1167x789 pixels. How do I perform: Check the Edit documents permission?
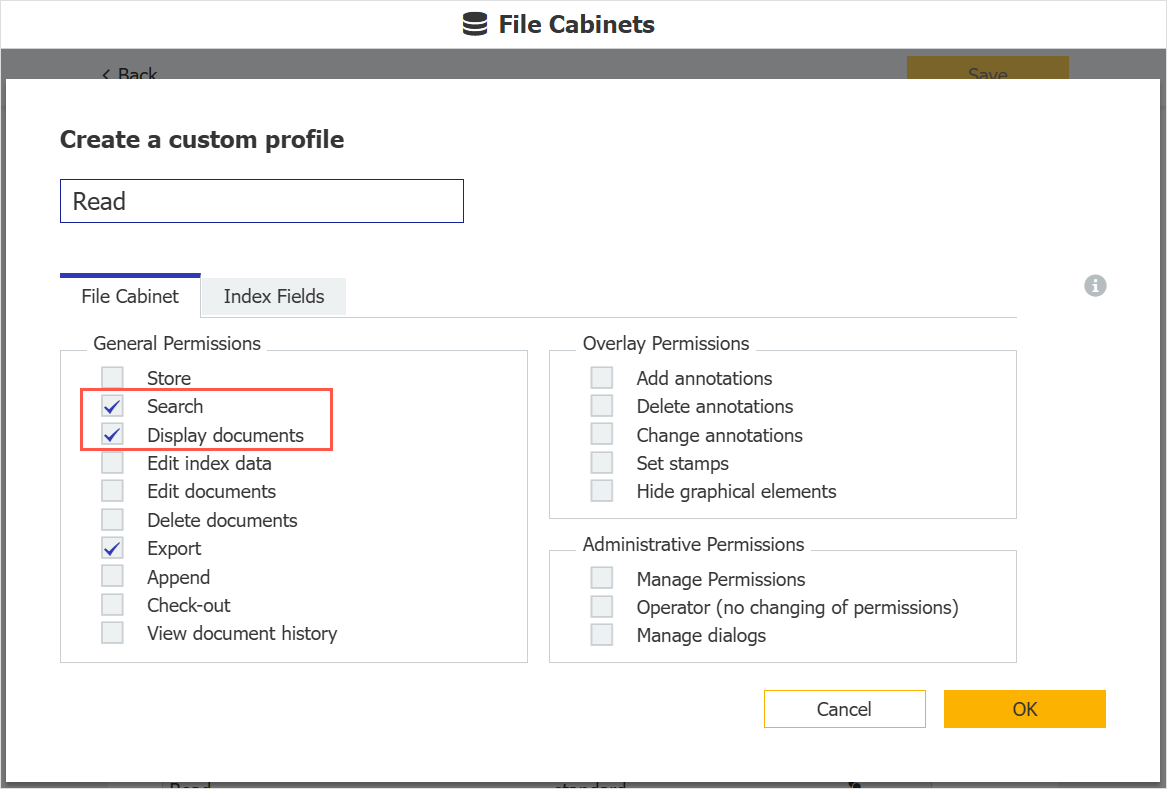[x=111, y=491]
